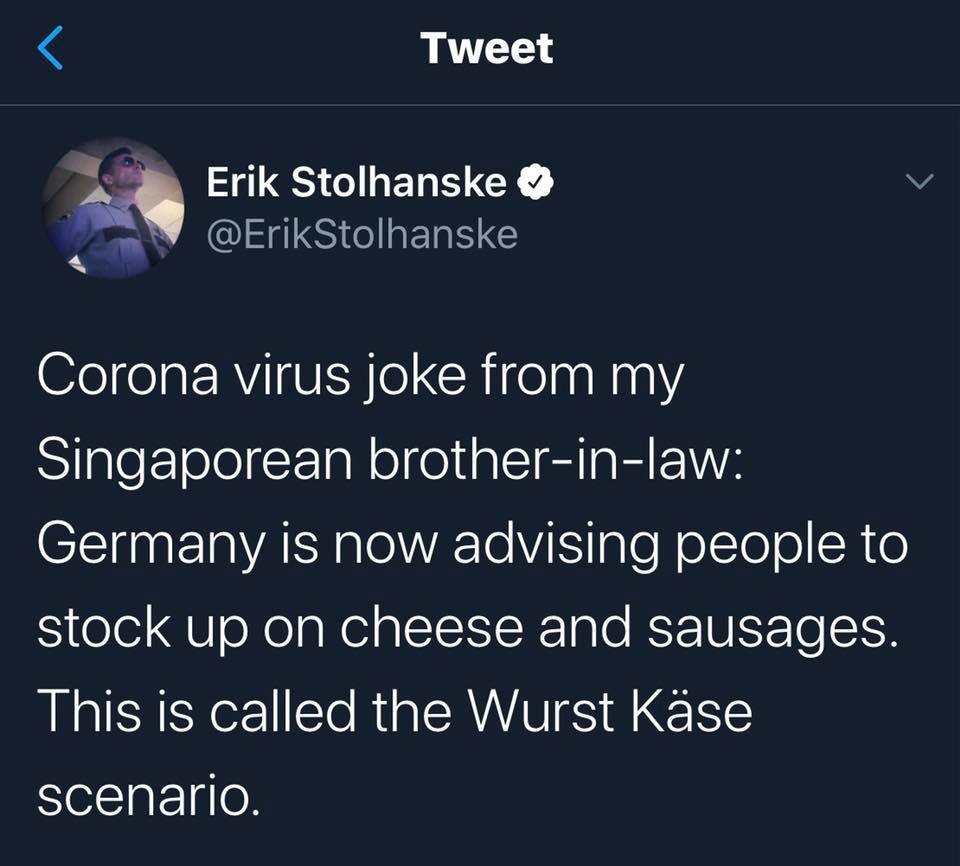The height and width of the screenshot is (866, 960).
Task: Click the Tweet header title
Action: (x=487, y=48)
